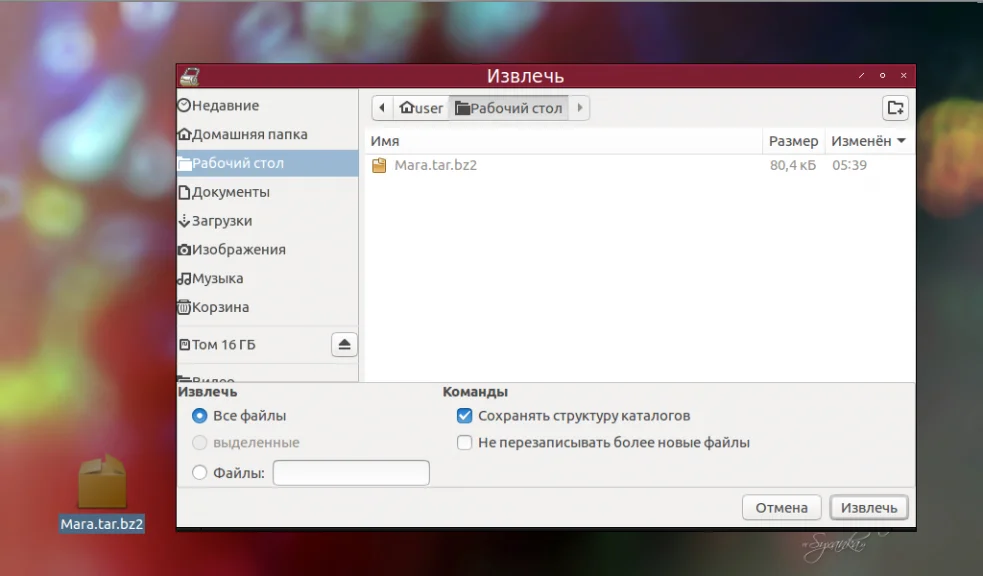
Task: Click the 05:39 modified time cell
Action: (x=849, y=165)
